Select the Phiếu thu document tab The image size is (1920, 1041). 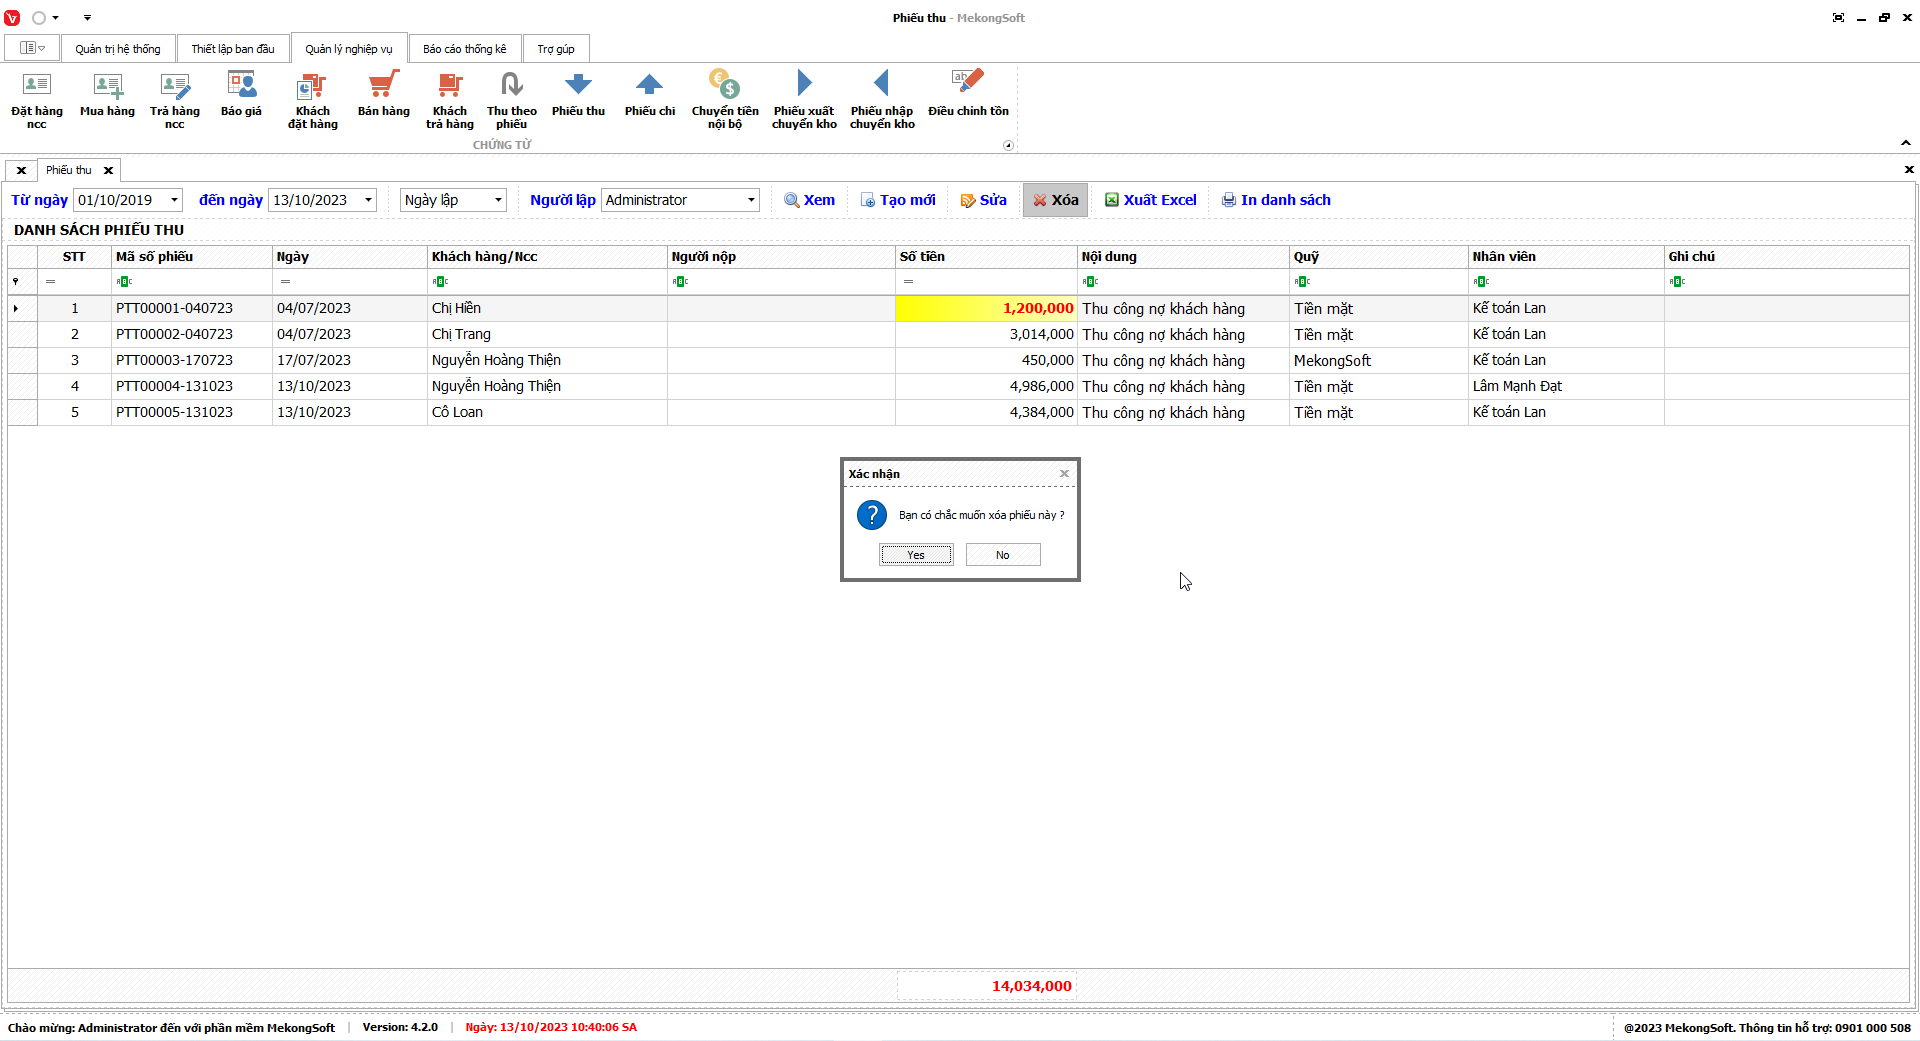tap(69, 170)
